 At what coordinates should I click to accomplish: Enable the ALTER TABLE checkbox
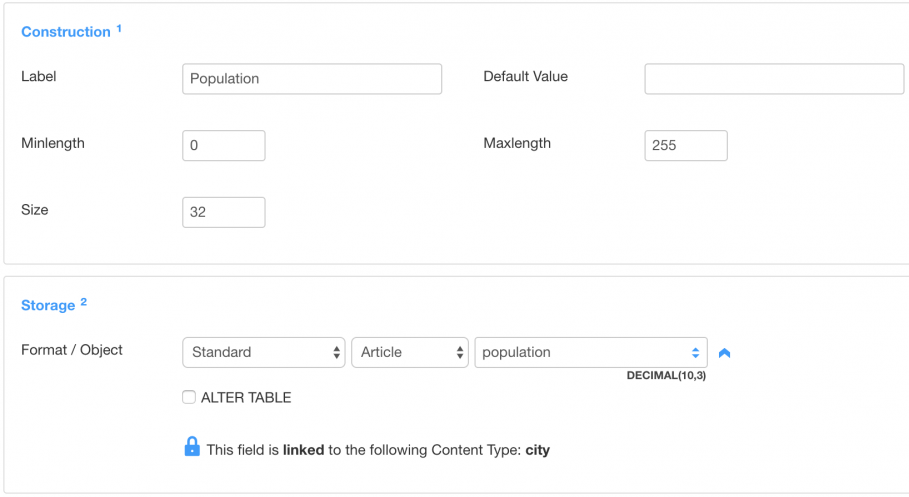pos(189,397)
